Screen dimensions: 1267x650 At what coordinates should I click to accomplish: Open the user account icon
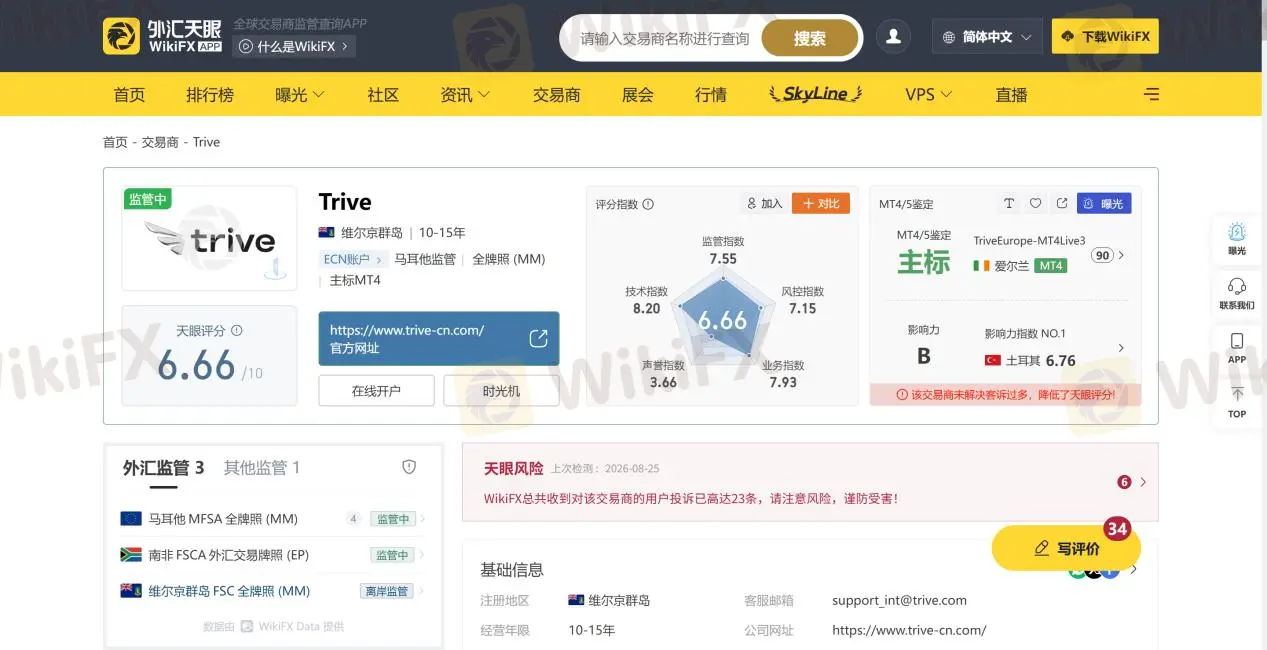click(894, 37)
